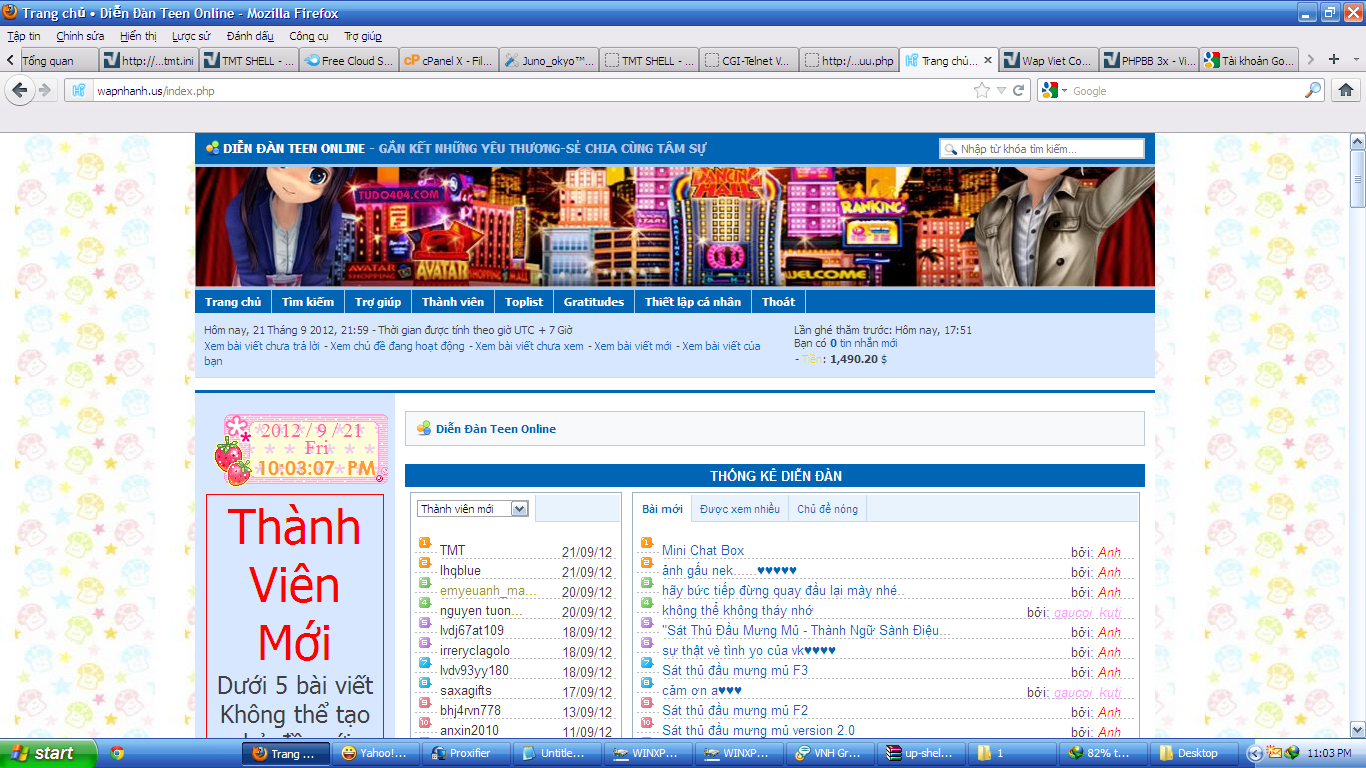Screen dimensions: 1366x768
Task: Open the Công cụ menu
Action: click(x=309, y=36)
